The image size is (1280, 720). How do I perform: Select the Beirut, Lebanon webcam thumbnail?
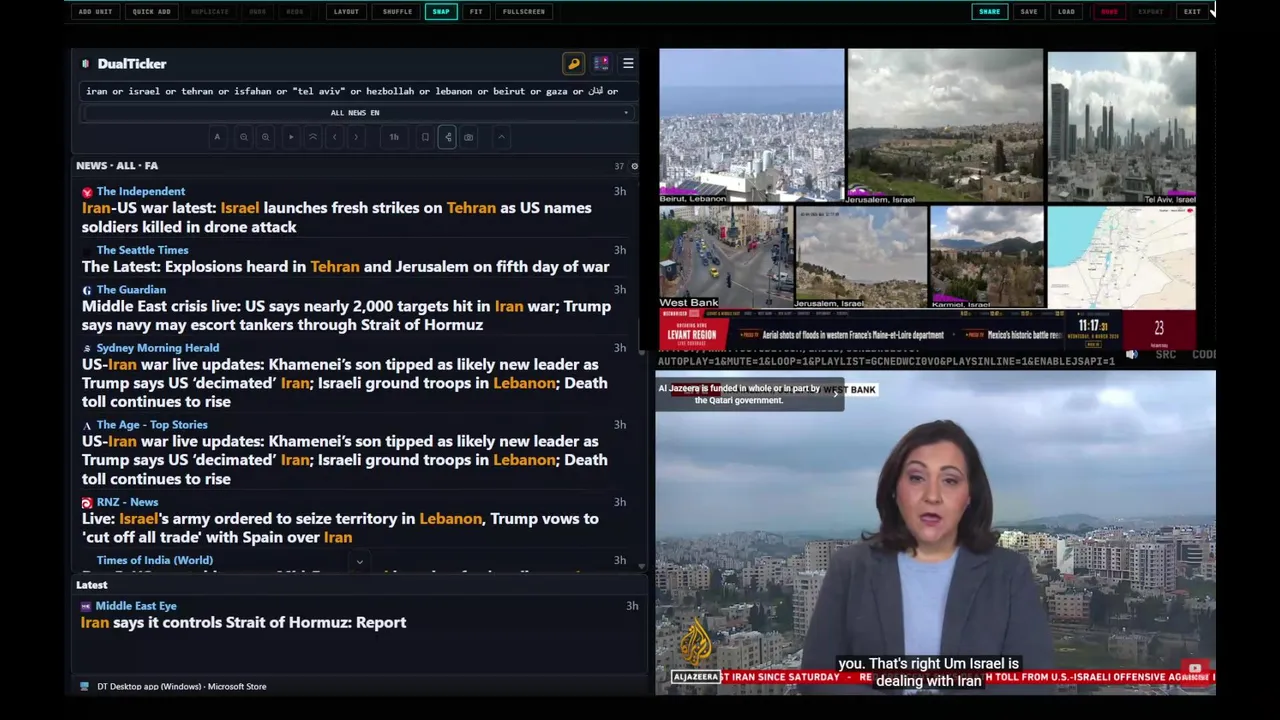(752, 126)
